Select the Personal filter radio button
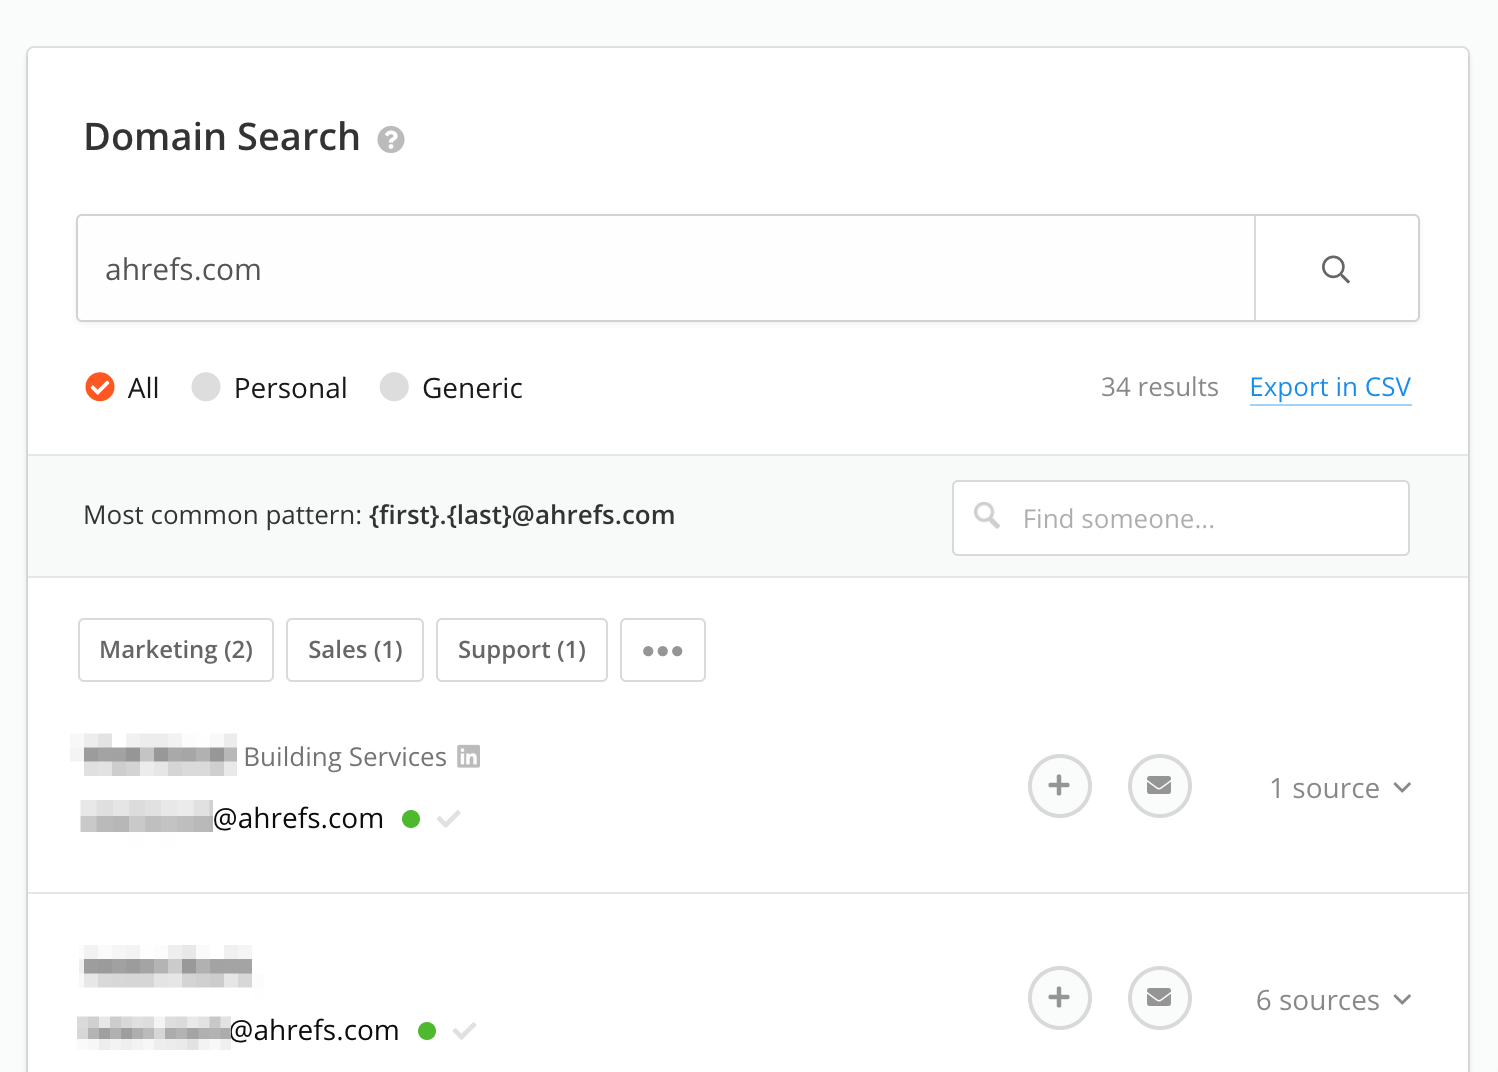Screen dimensions: 1498x1072 tap(205, 387)
